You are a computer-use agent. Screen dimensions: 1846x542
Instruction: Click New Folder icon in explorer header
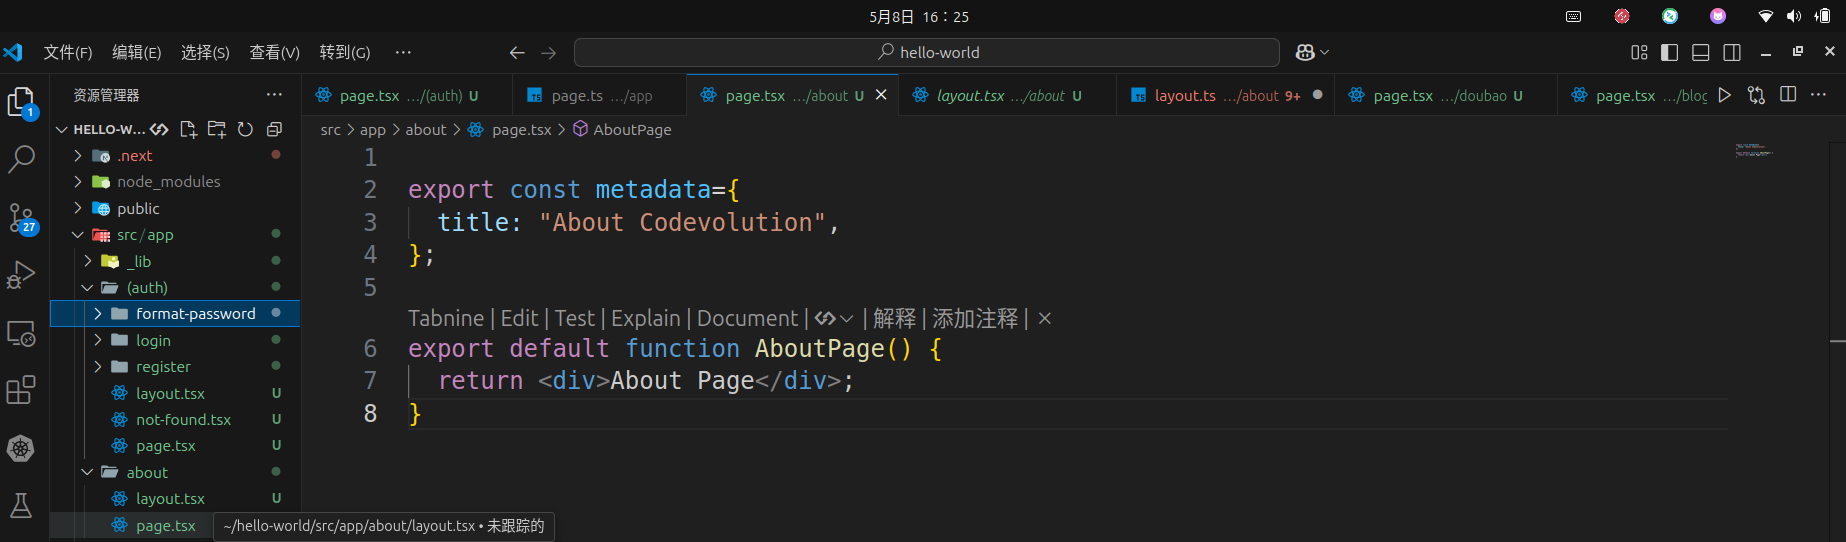click(x=217, y=129)
